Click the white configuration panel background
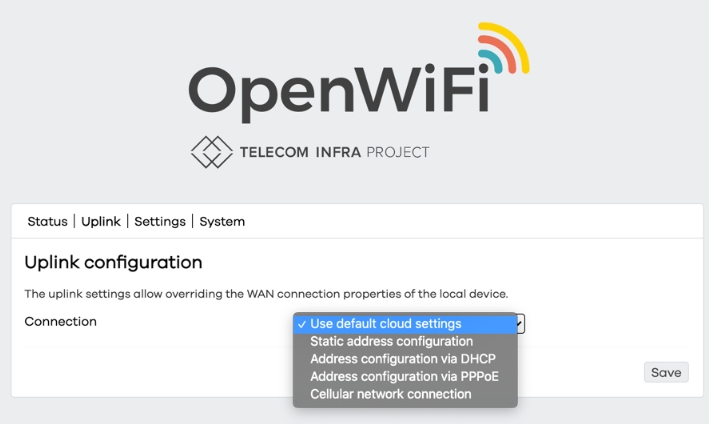The image size is (711, 424). pyautogui.click(x=150, y=372)
